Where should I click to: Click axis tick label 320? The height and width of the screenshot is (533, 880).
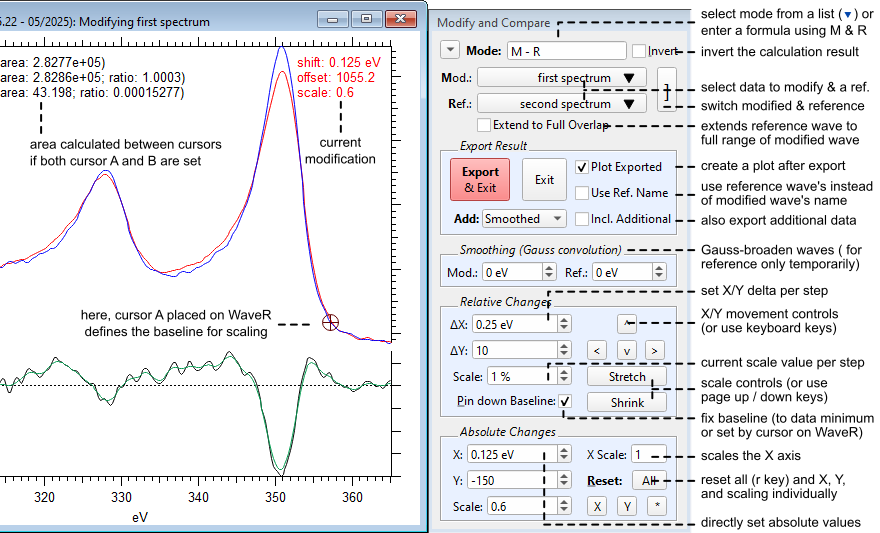click(x=44, y=497)
